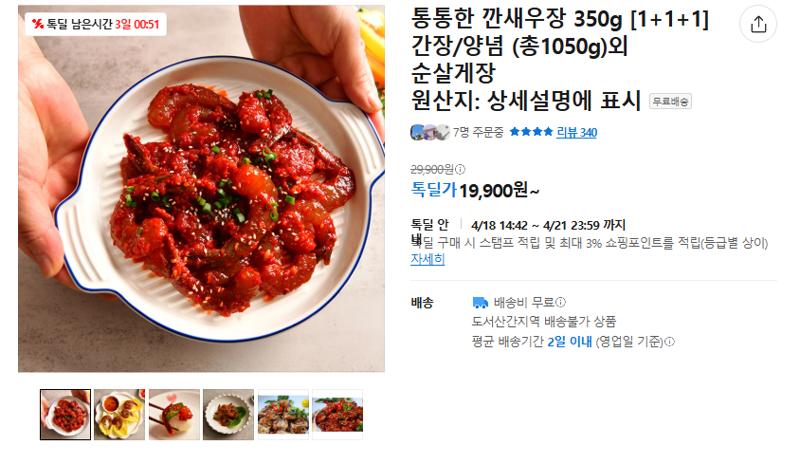800x464 pixels.
Task: Click the blue delivery truck icon
Action: click(x=480, y=303)
